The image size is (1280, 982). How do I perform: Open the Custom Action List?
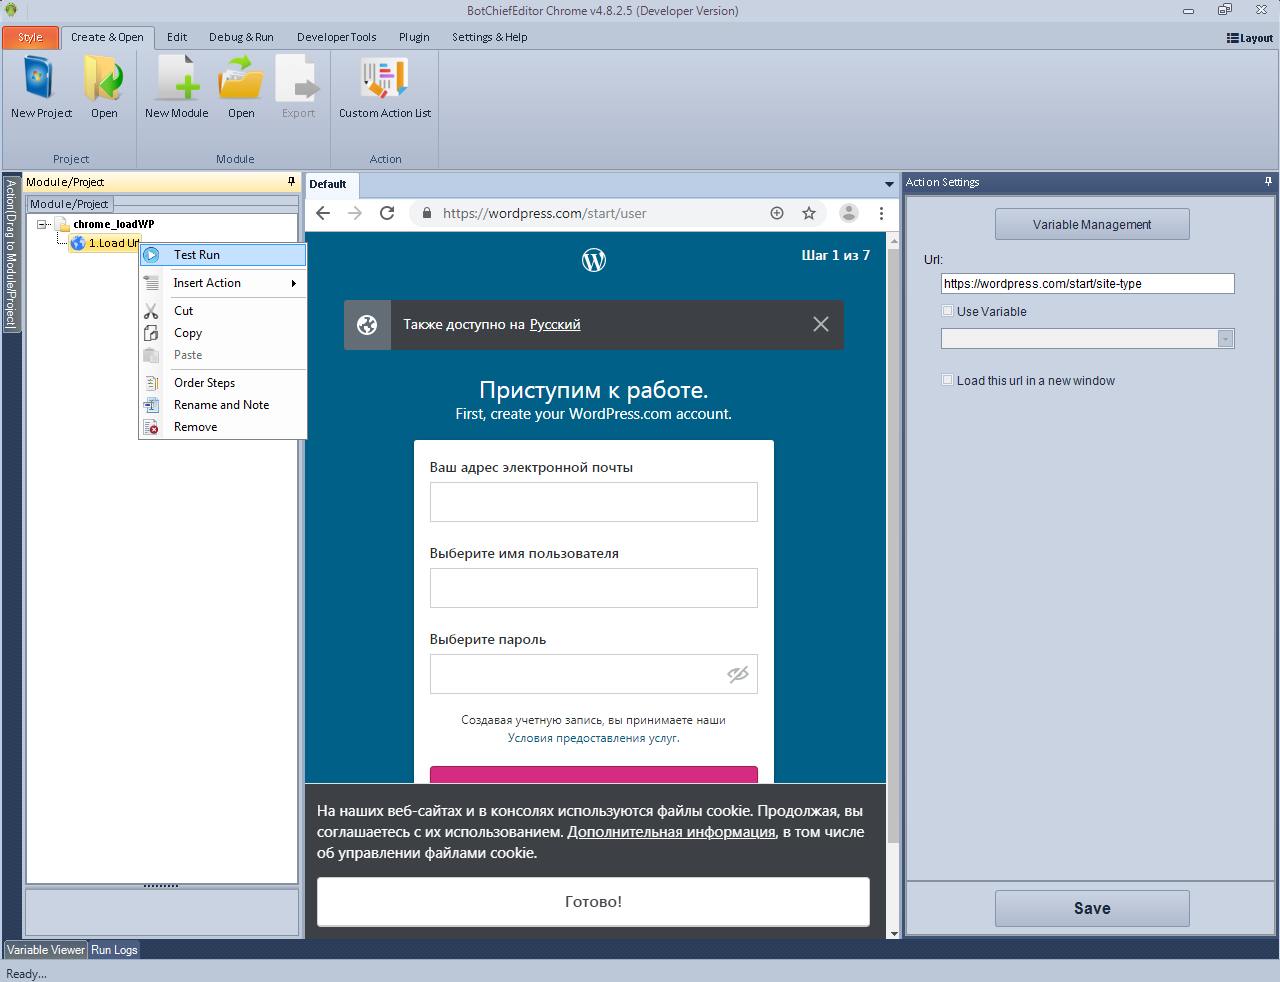point(385,80)
